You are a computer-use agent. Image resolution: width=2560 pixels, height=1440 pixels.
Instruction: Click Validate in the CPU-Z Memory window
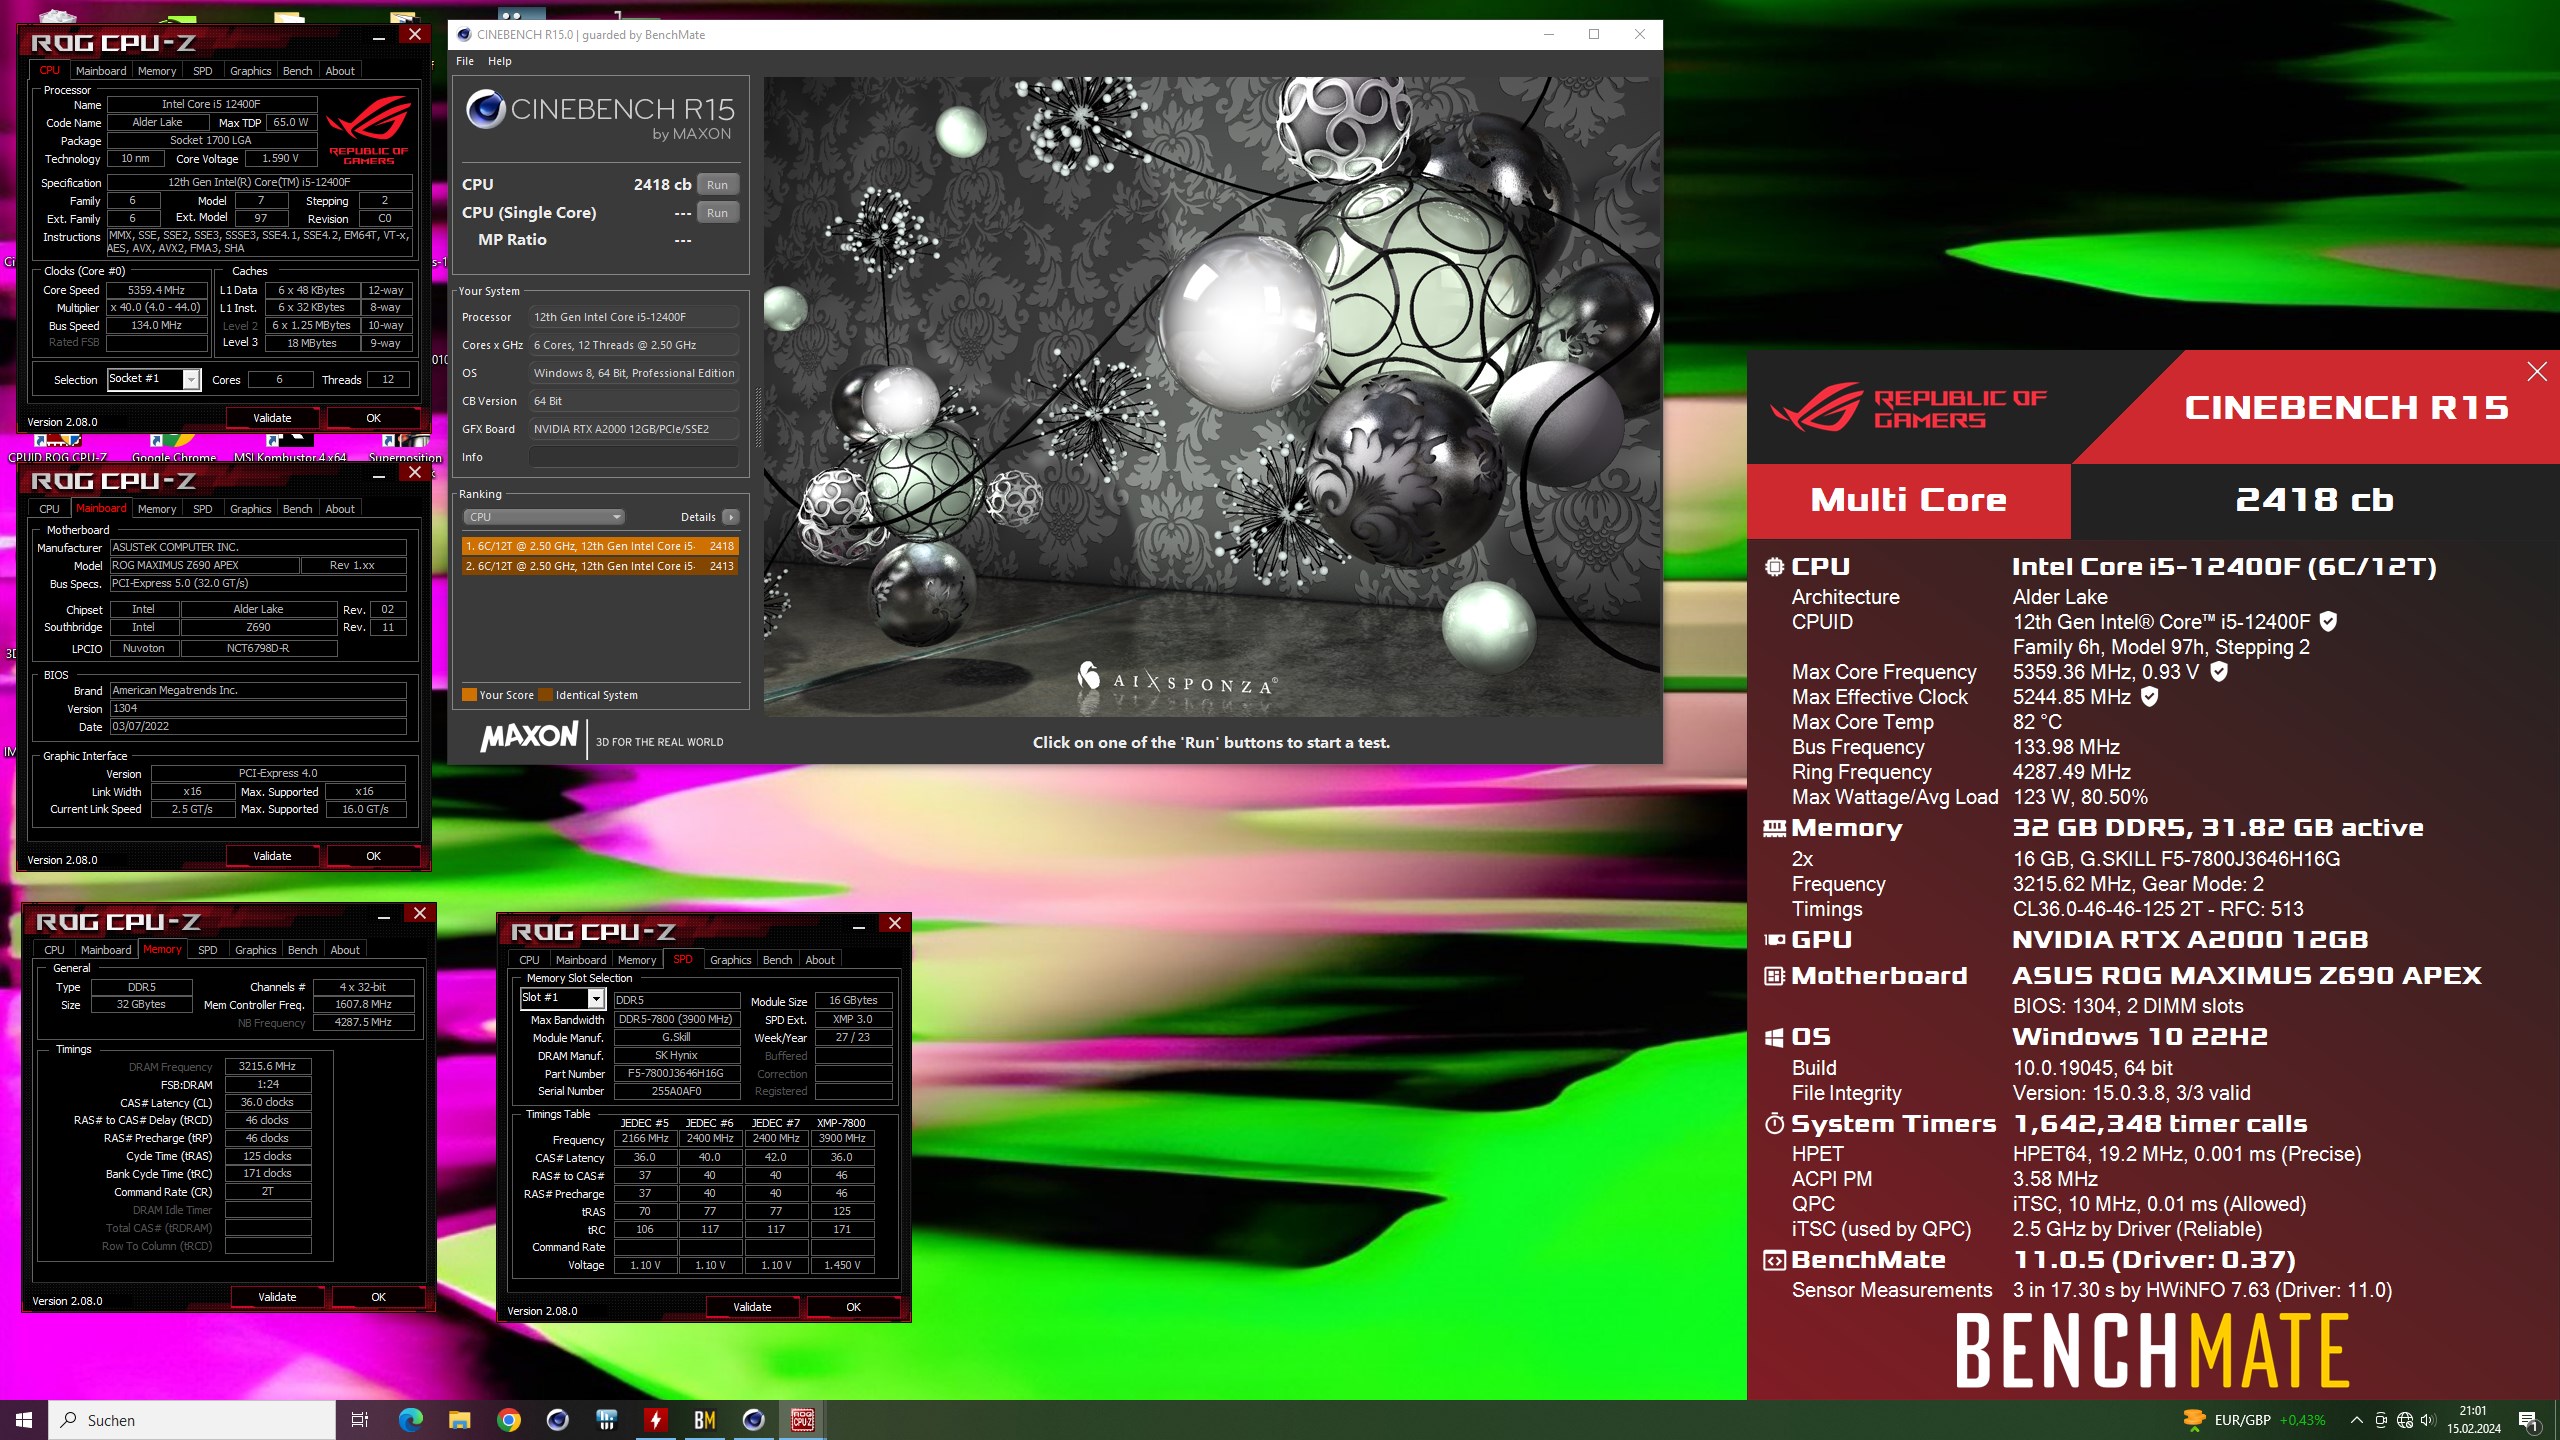tap(277, 1297)
